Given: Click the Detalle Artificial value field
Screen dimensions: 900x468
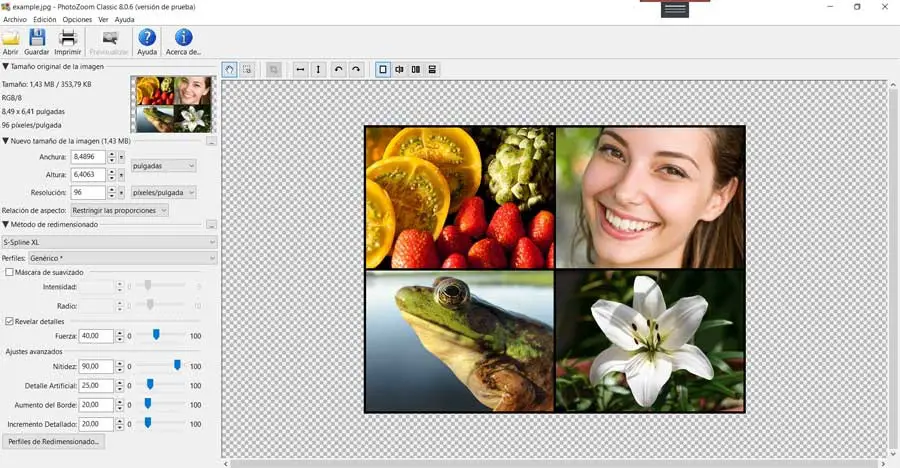Looking at the screenshot, I should point(96,386).
